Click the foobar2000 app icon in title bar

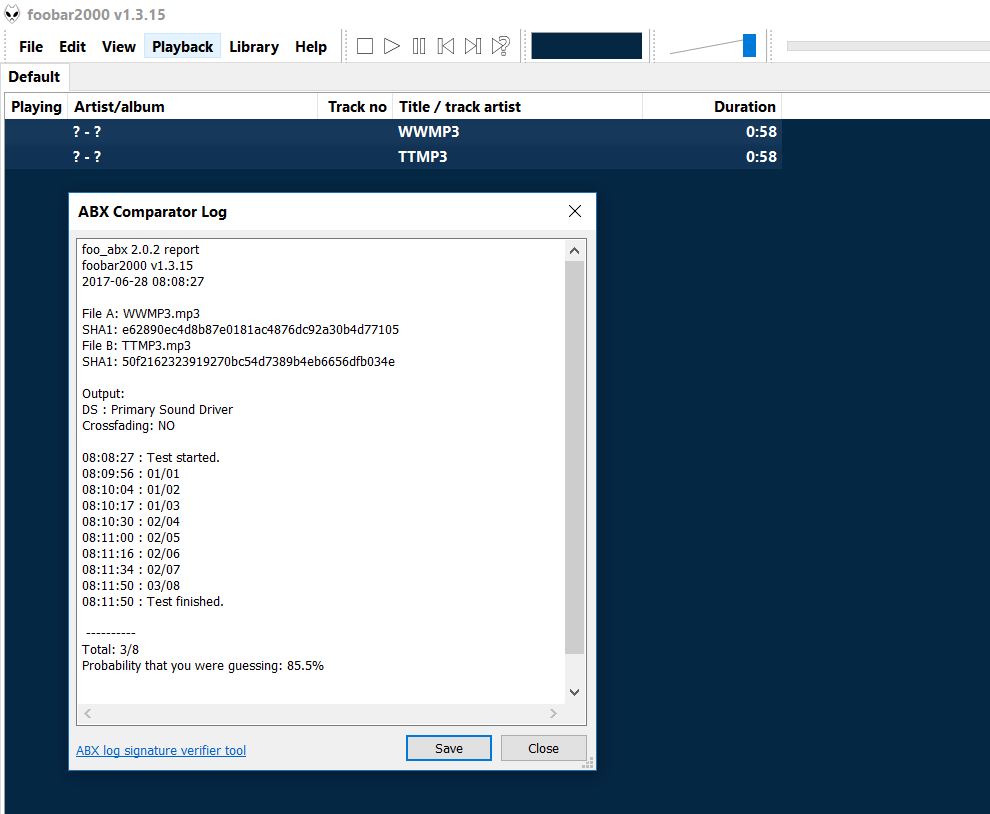tap(12, 14)
